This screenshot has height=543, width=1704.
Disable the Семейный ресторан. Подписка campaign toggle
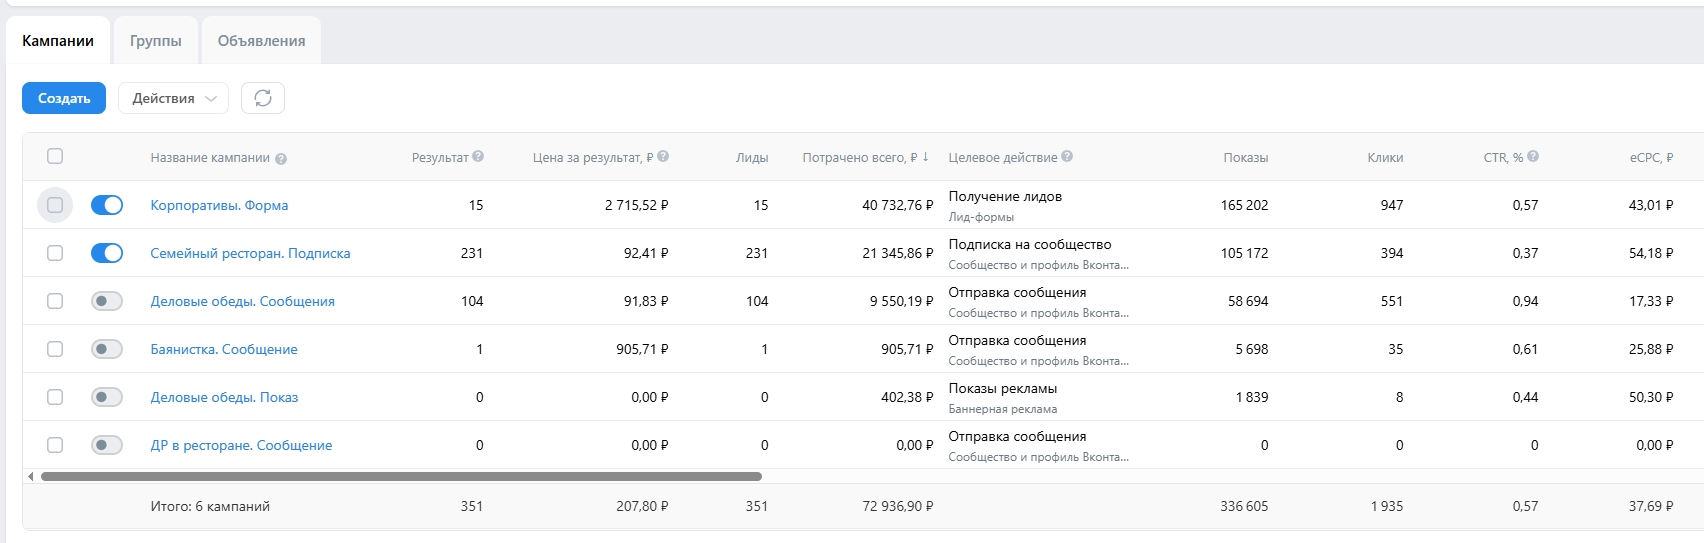click(x=107, y=253)
